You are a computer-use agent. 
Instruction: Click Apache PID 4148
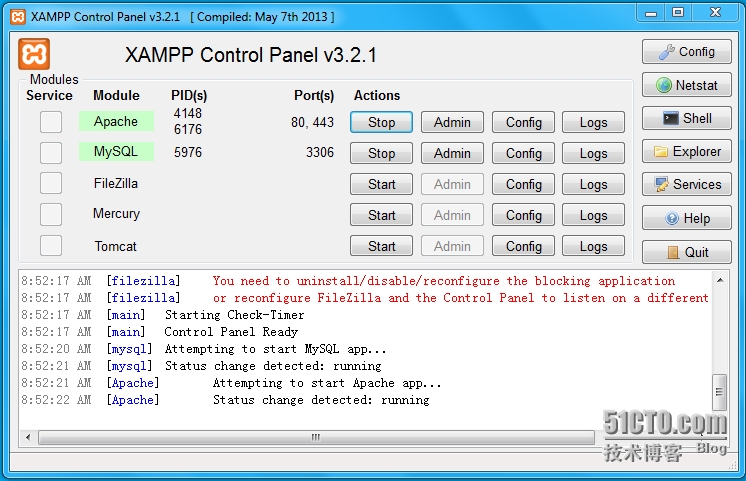coord(187,113)
